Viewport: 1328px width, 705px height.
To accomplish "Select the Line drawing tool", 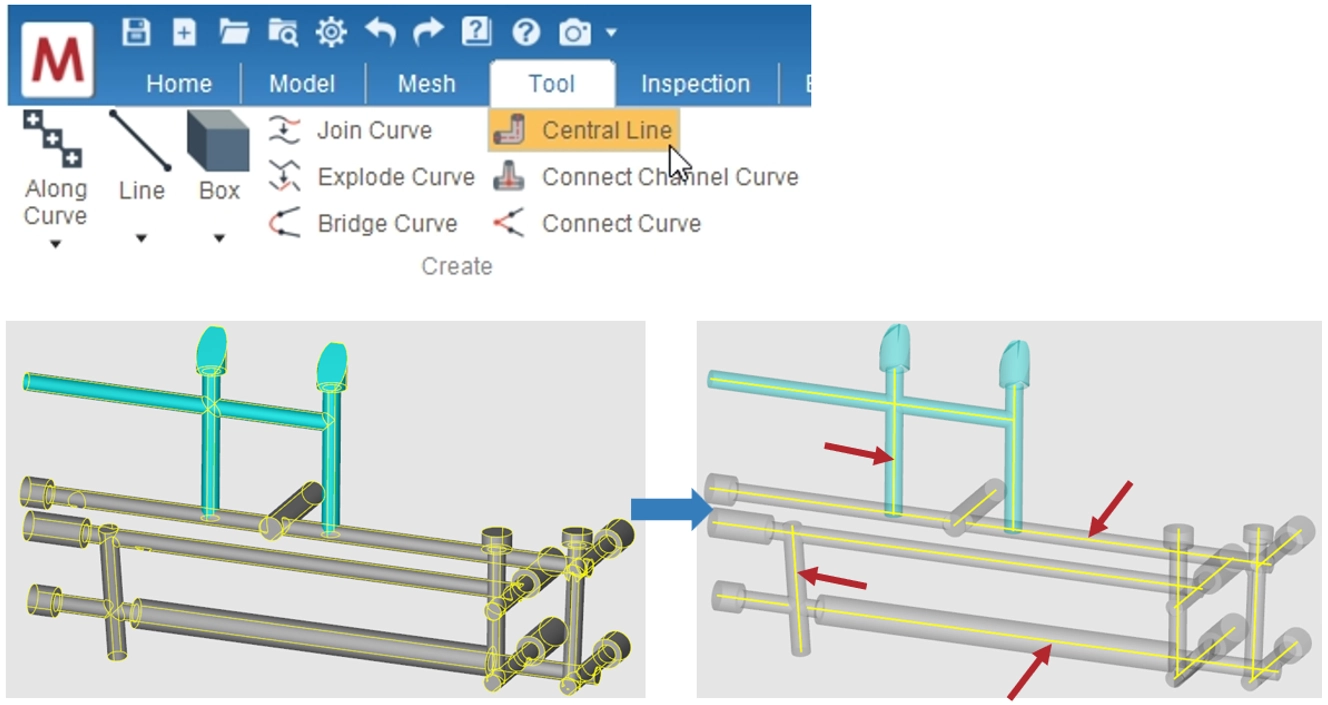I will coord(141,155).
